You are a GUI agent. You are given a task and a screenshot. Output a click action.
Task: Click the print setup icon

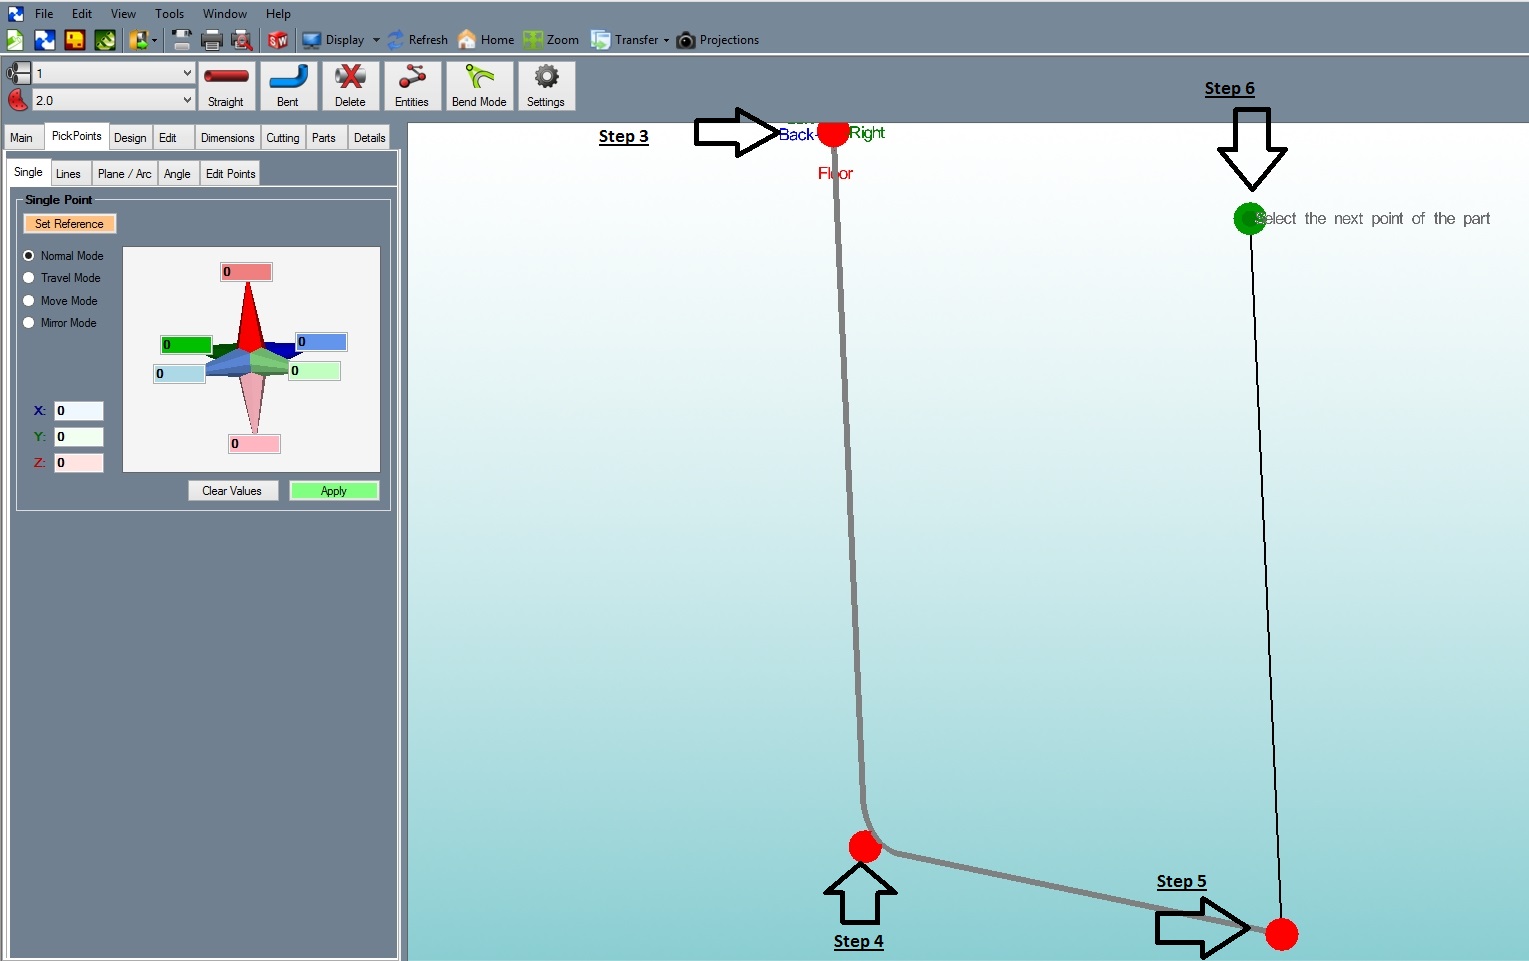(182, 40)
